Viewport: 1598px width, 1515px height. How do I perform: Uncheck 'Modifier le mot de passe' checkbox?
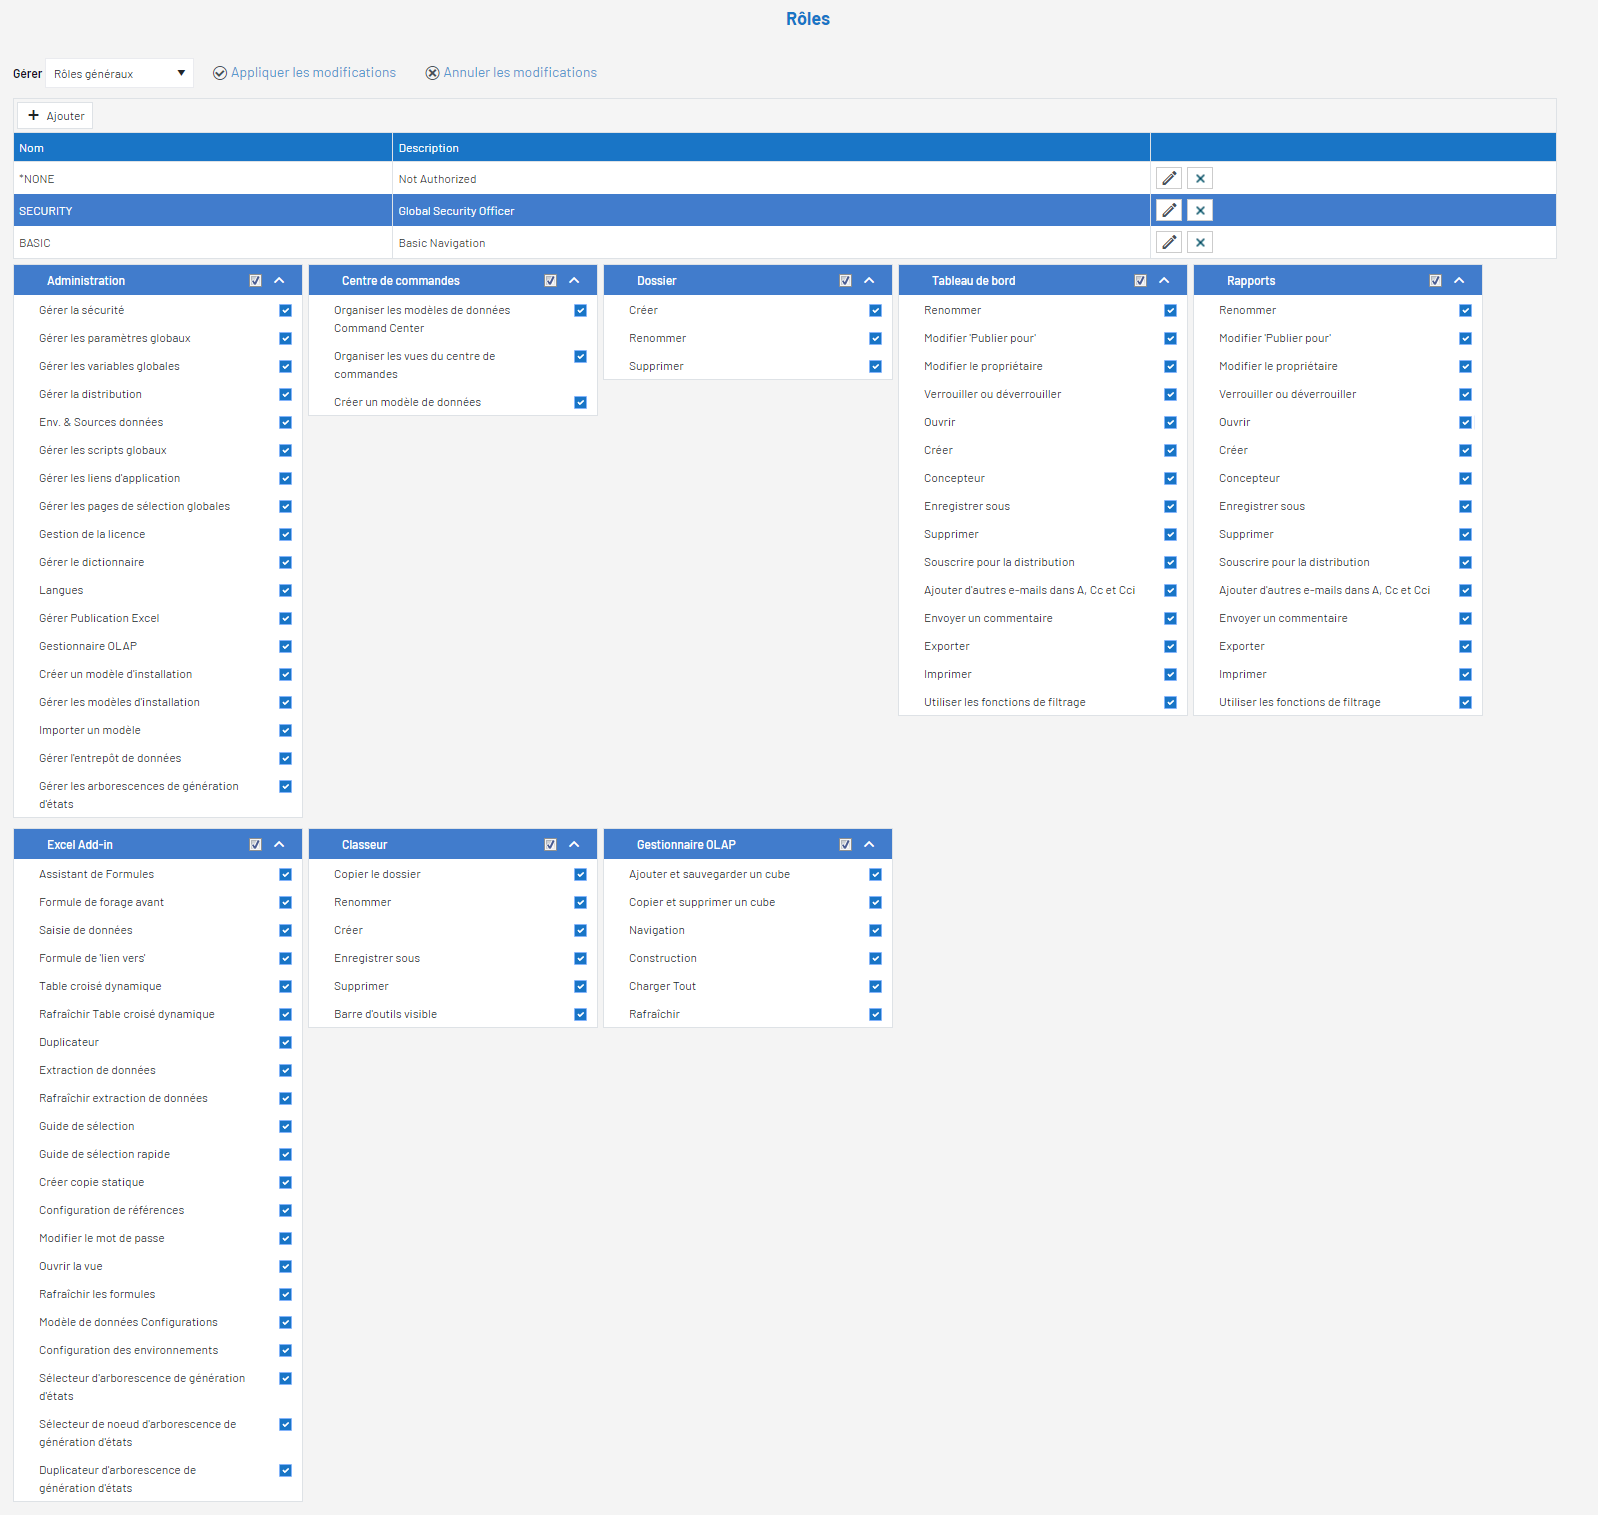point(285,1238)
